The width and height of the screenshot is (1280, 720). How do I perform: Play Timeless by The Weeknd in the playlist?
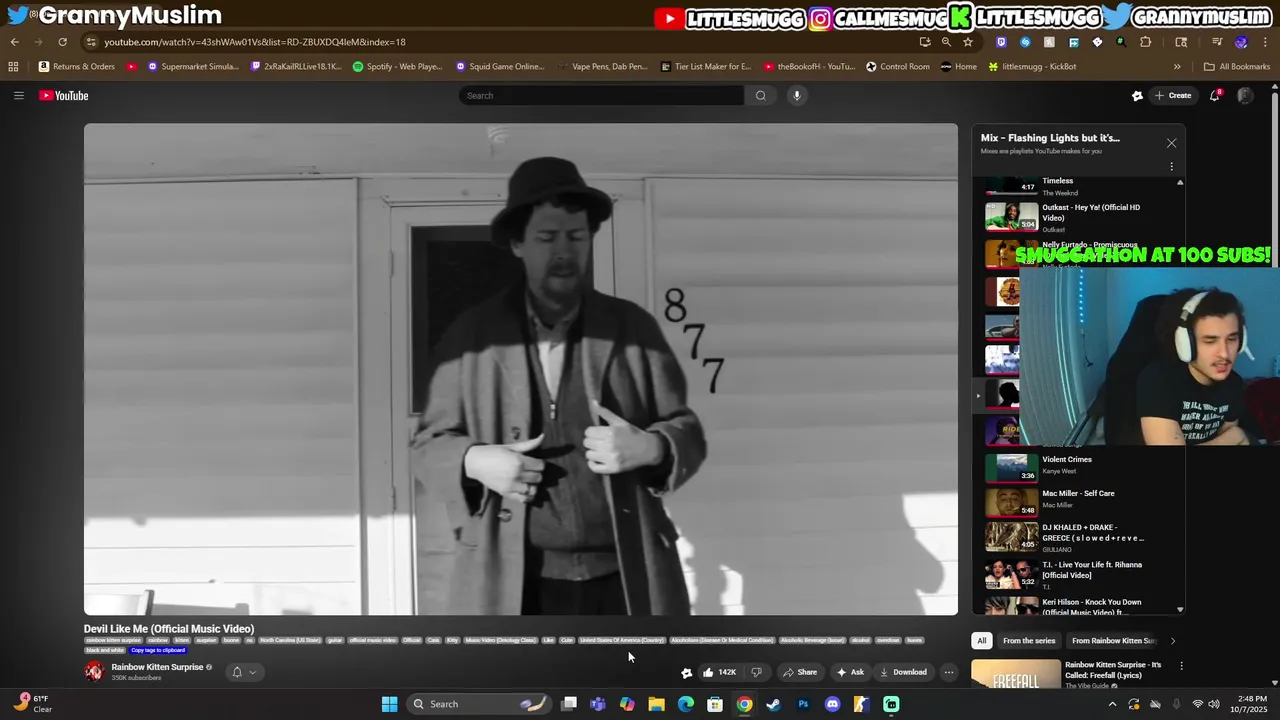click(x=1079, y=186)
